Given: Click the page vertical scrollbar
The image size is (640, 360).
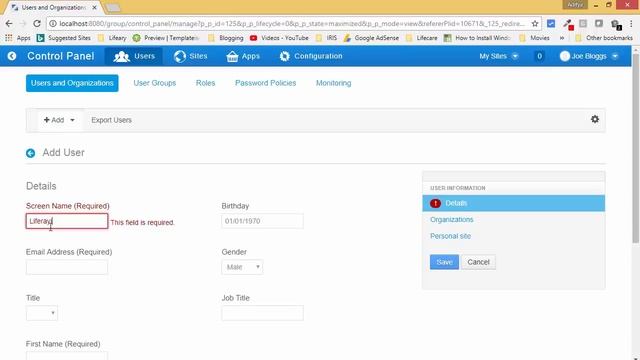Looking at the screenshot, I should (636, 148).
